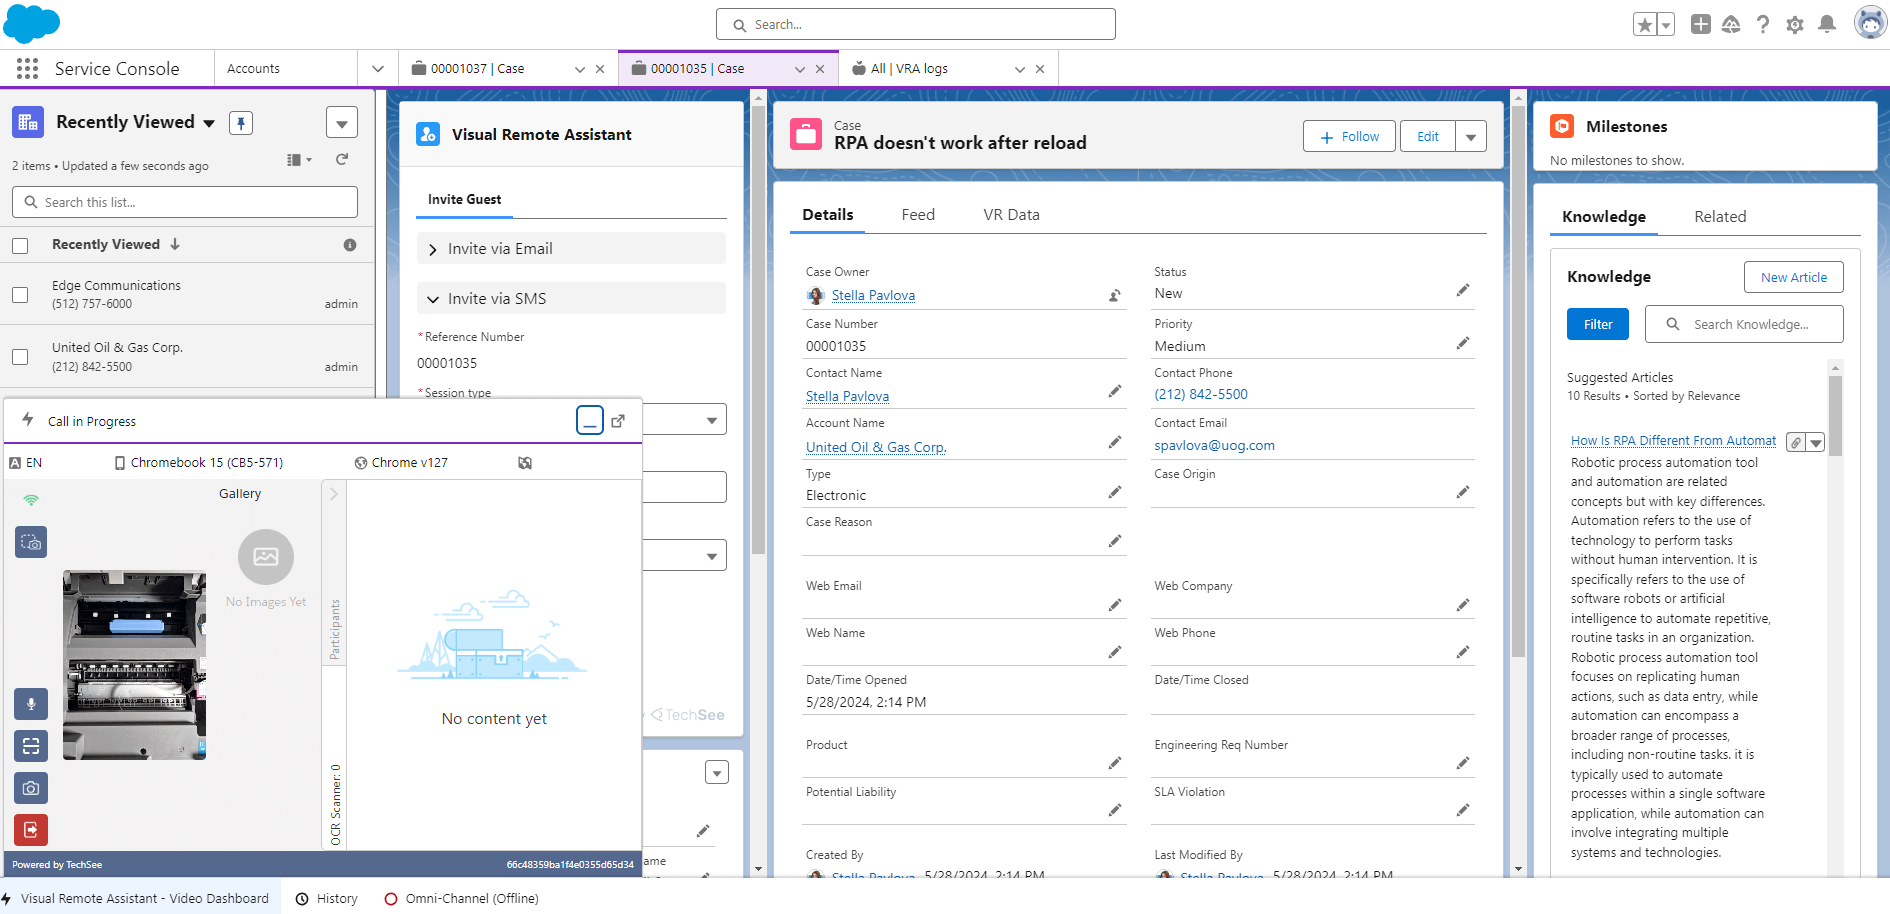Open the History utility bar item
Image resolution: width=1890 pixels, height=914 pixels.
coord(327,899)
